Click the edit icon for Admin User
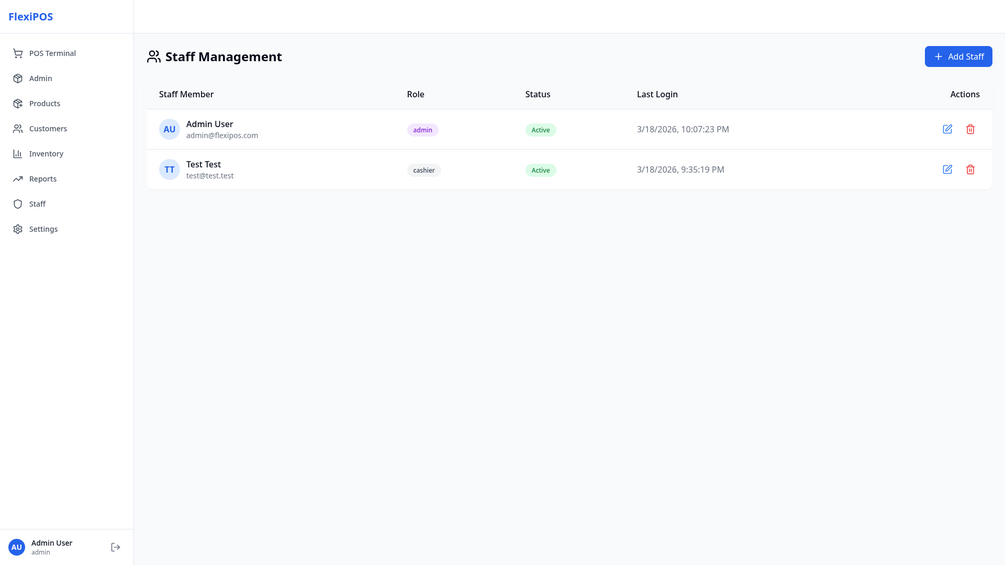 coord(947,129)
